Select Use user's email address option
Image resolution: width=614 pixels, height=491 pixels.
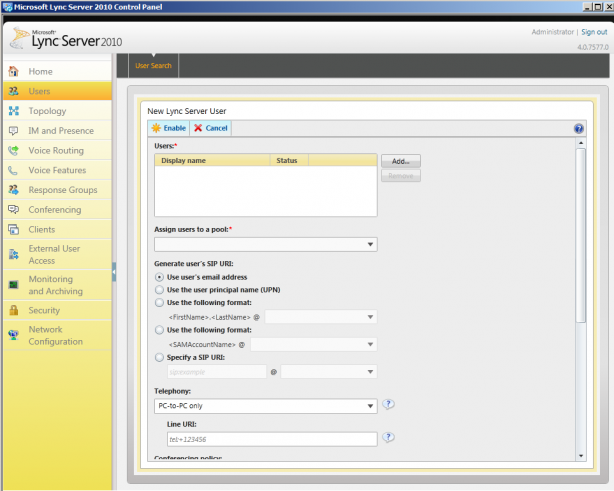click(159, 277)
